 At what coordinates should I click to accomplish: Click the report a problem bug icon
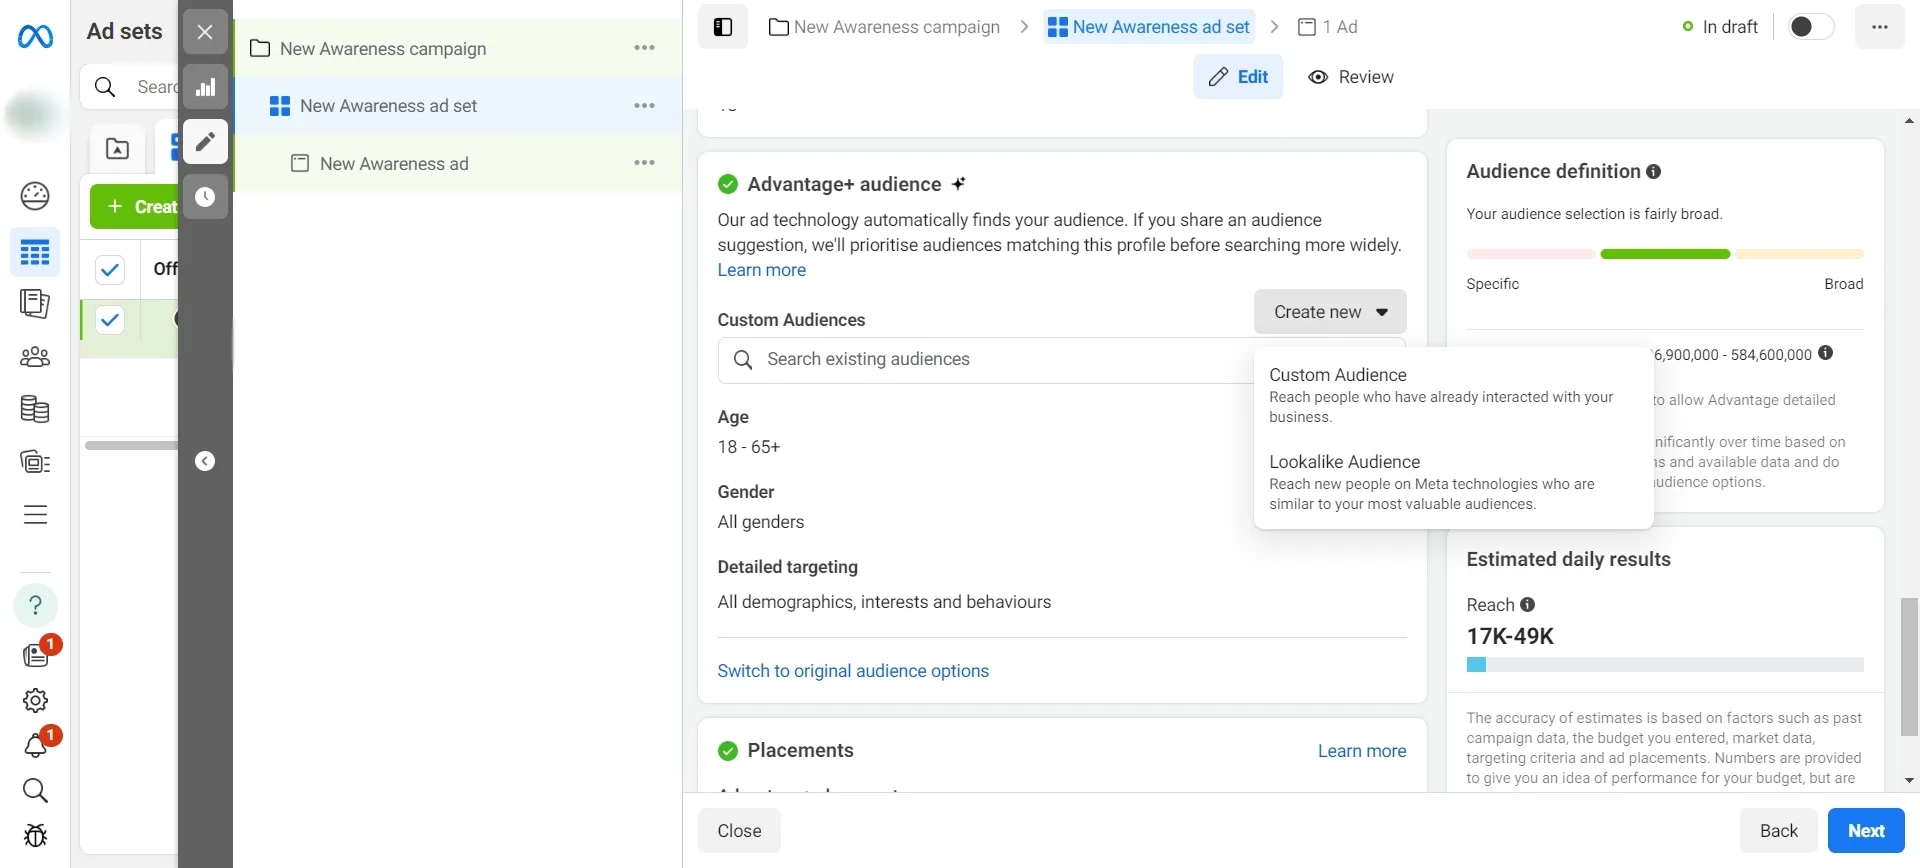35,835
